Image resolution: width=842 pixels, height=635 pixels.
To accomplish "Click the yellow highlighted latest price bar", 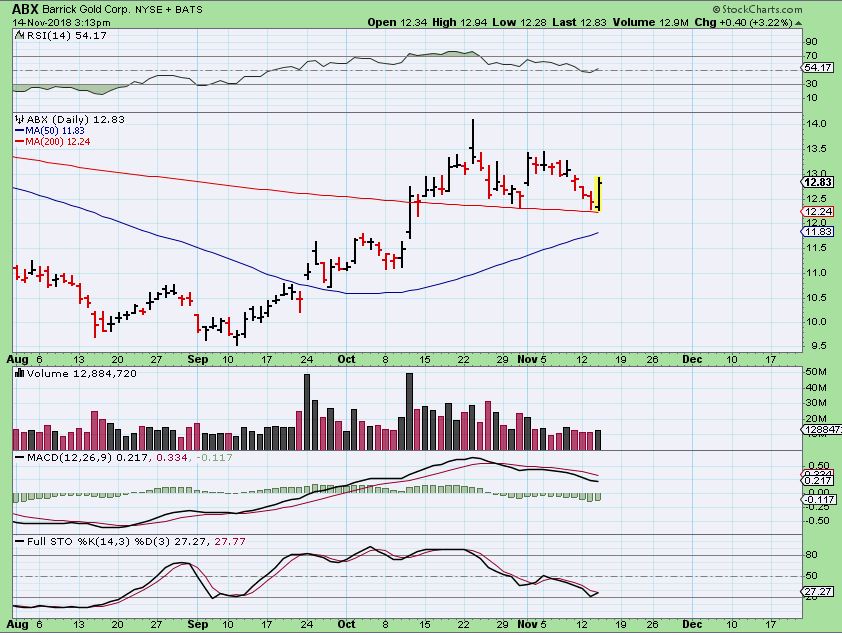I will click(x=598, y=194).
